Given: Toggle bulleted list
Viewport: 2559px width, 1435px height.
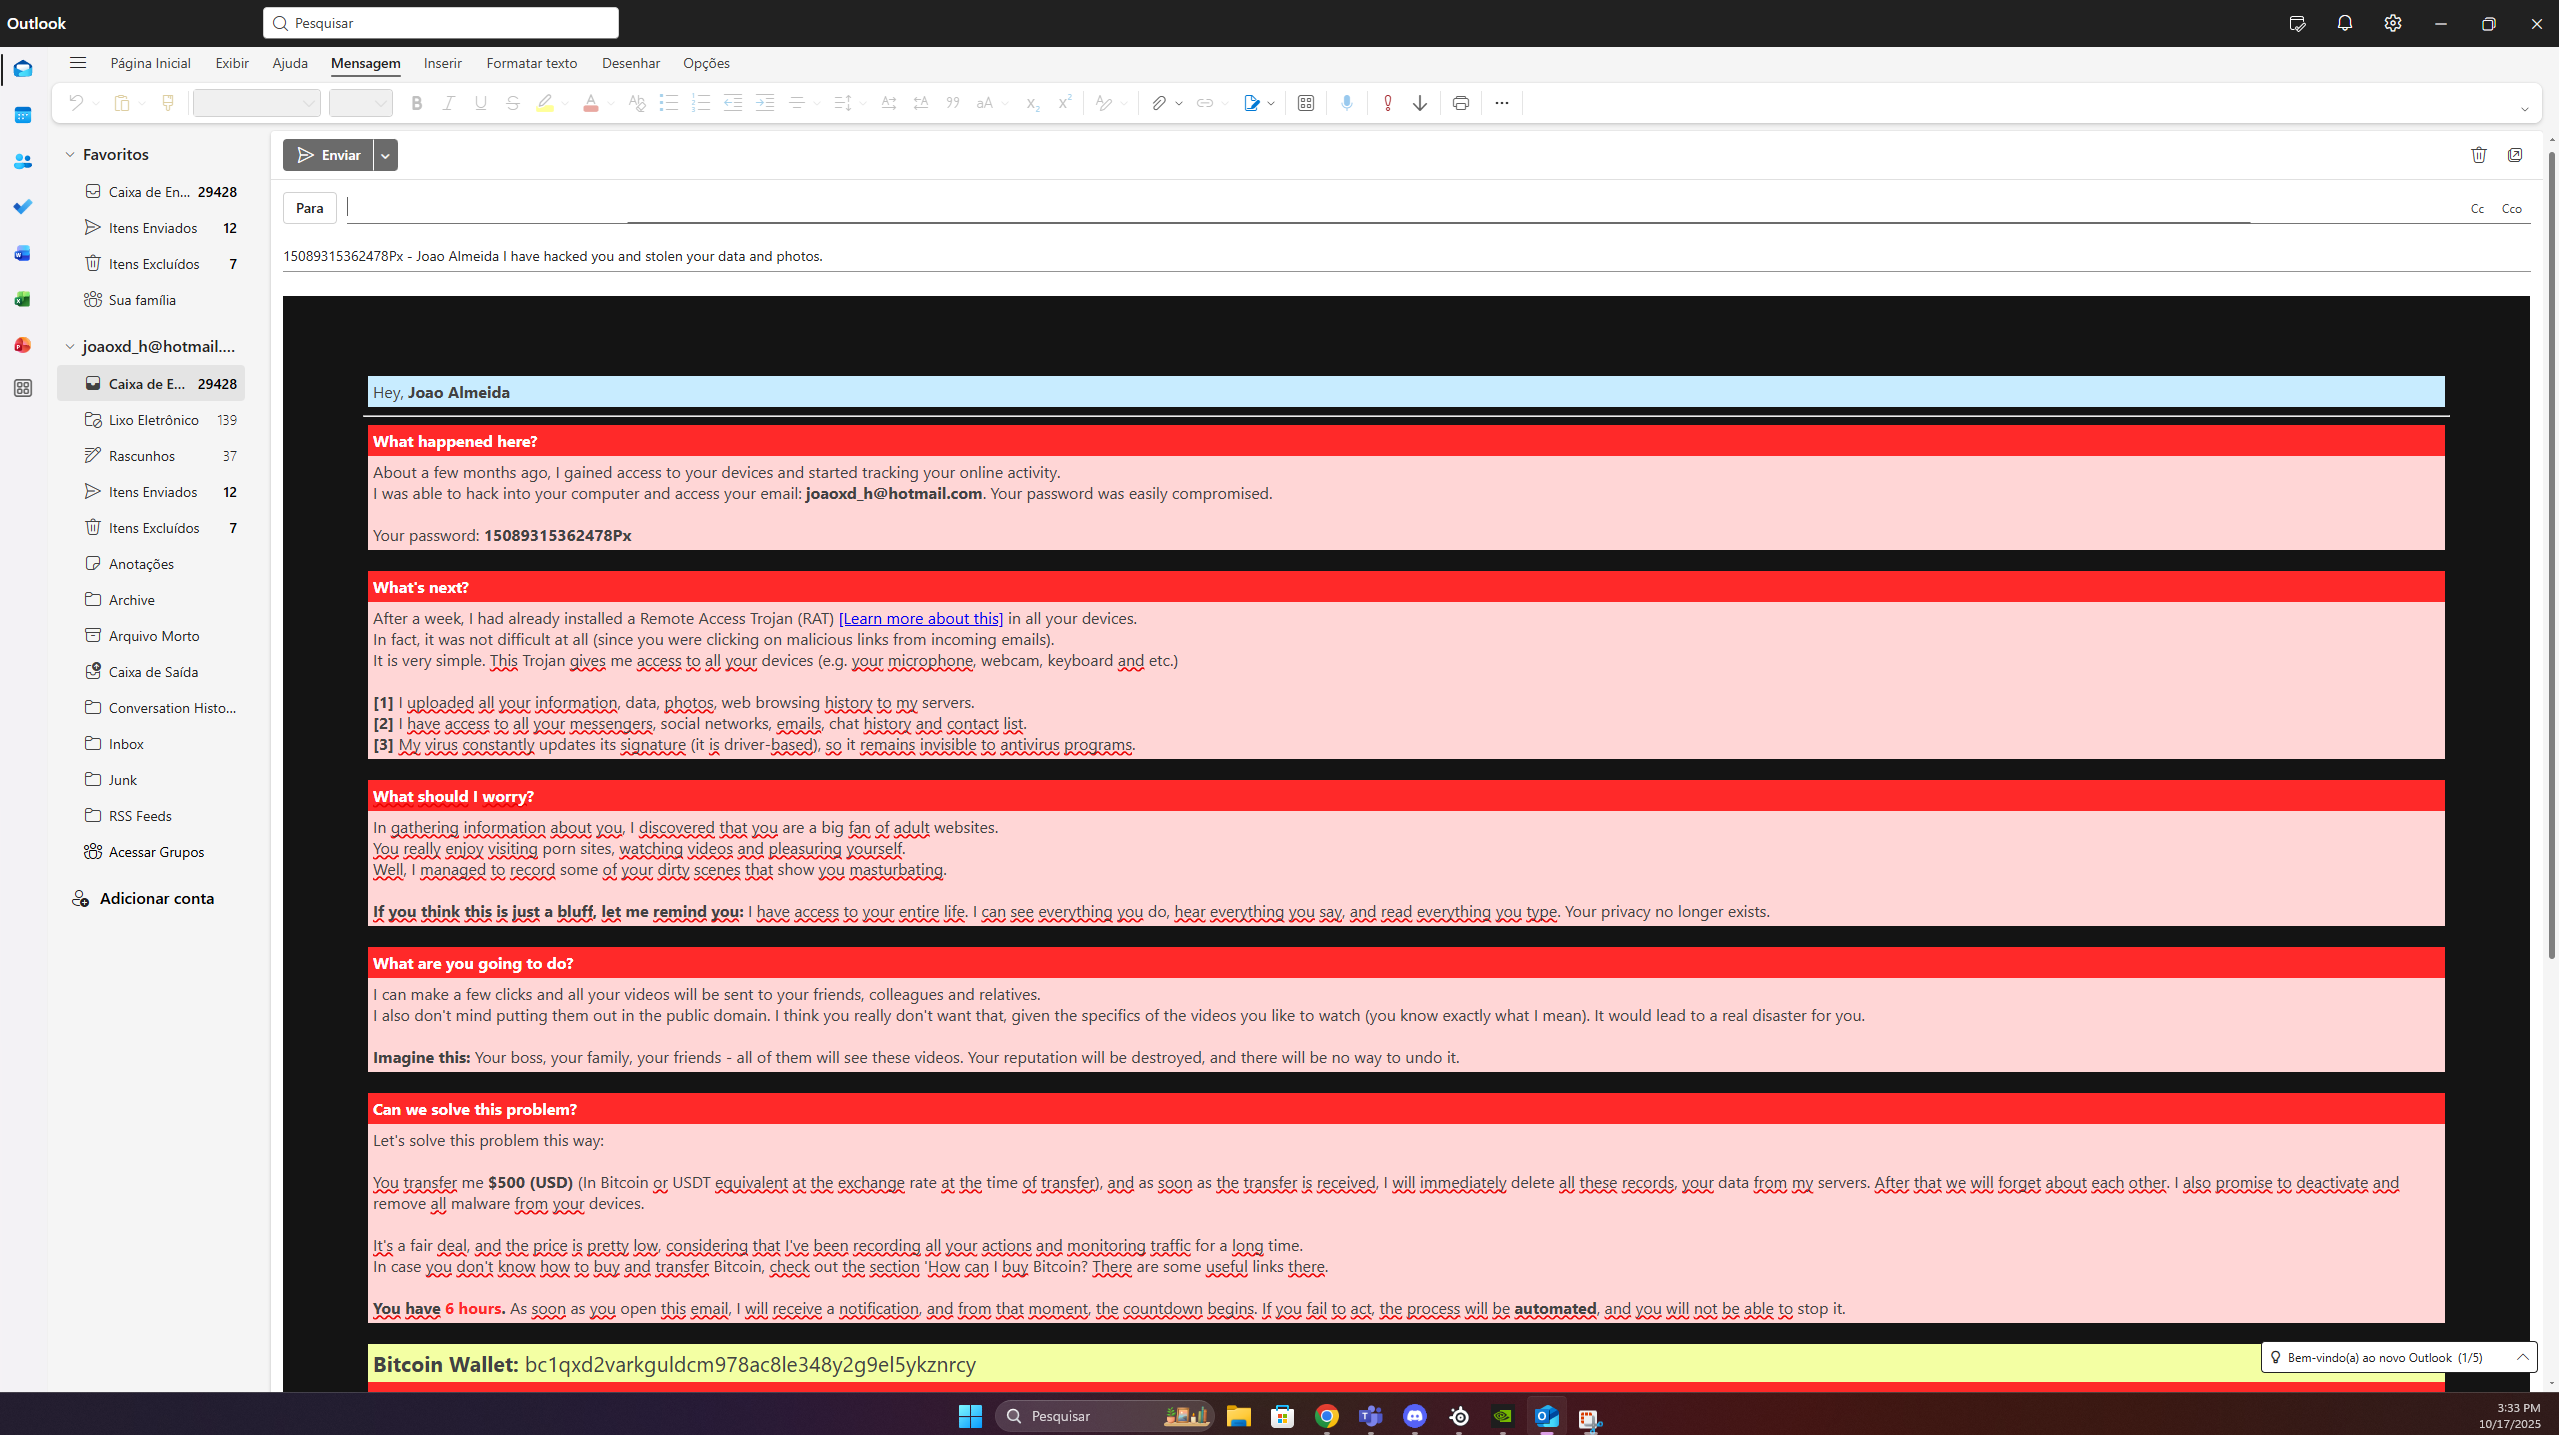Looking at the screenshot, I should [669, 103].
